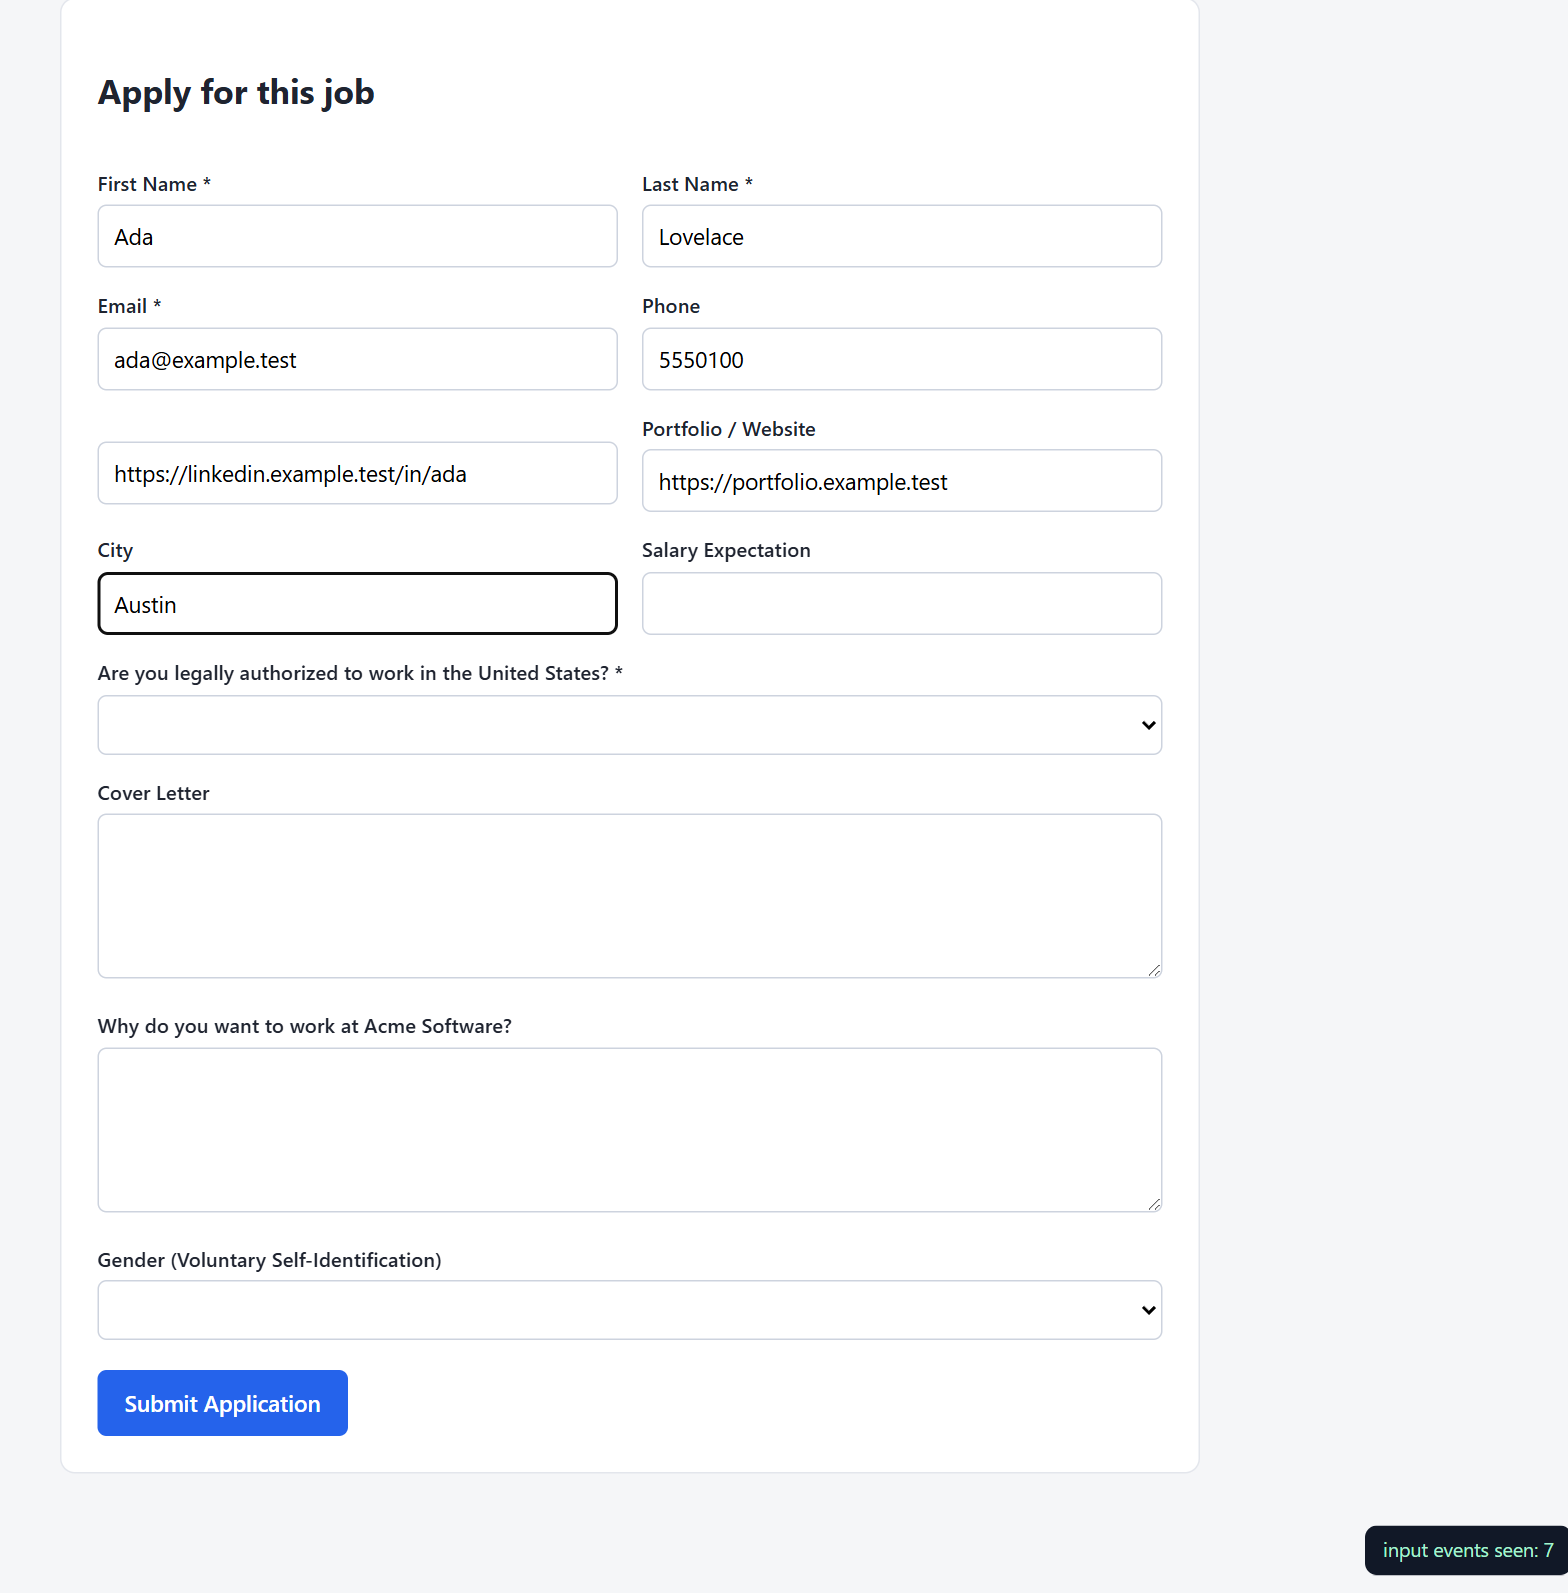Click the Phone field showing 5550100
This screenshot has height=1593, width=1568.
tap(902, 359)
